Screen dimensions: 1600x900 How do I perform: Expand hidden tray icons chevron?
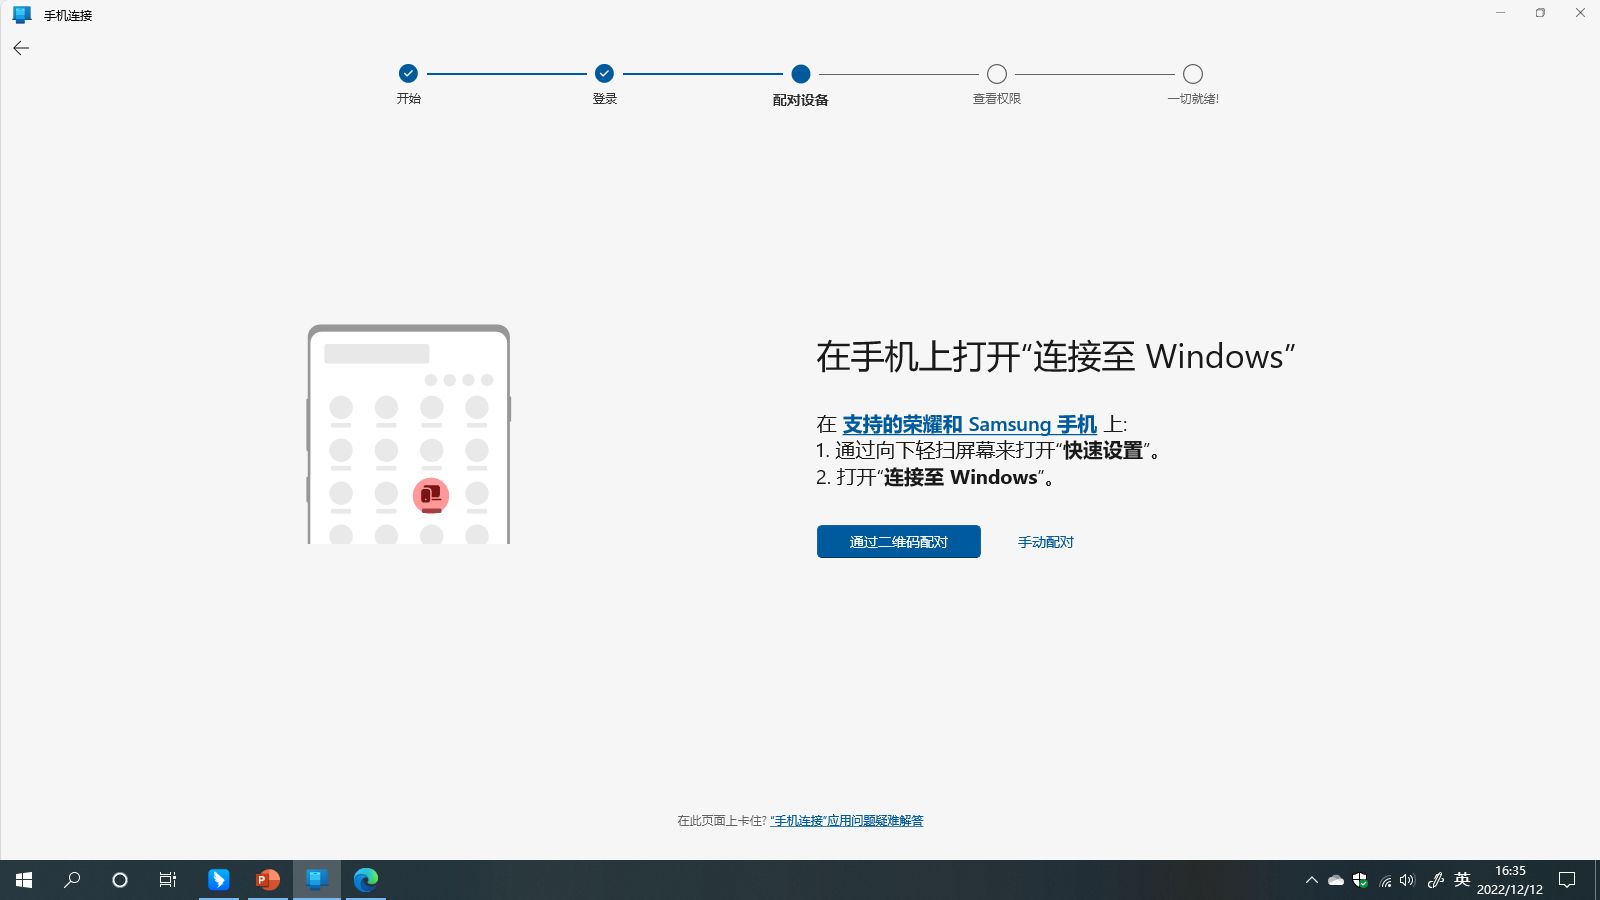click(x=1311, y=880)
